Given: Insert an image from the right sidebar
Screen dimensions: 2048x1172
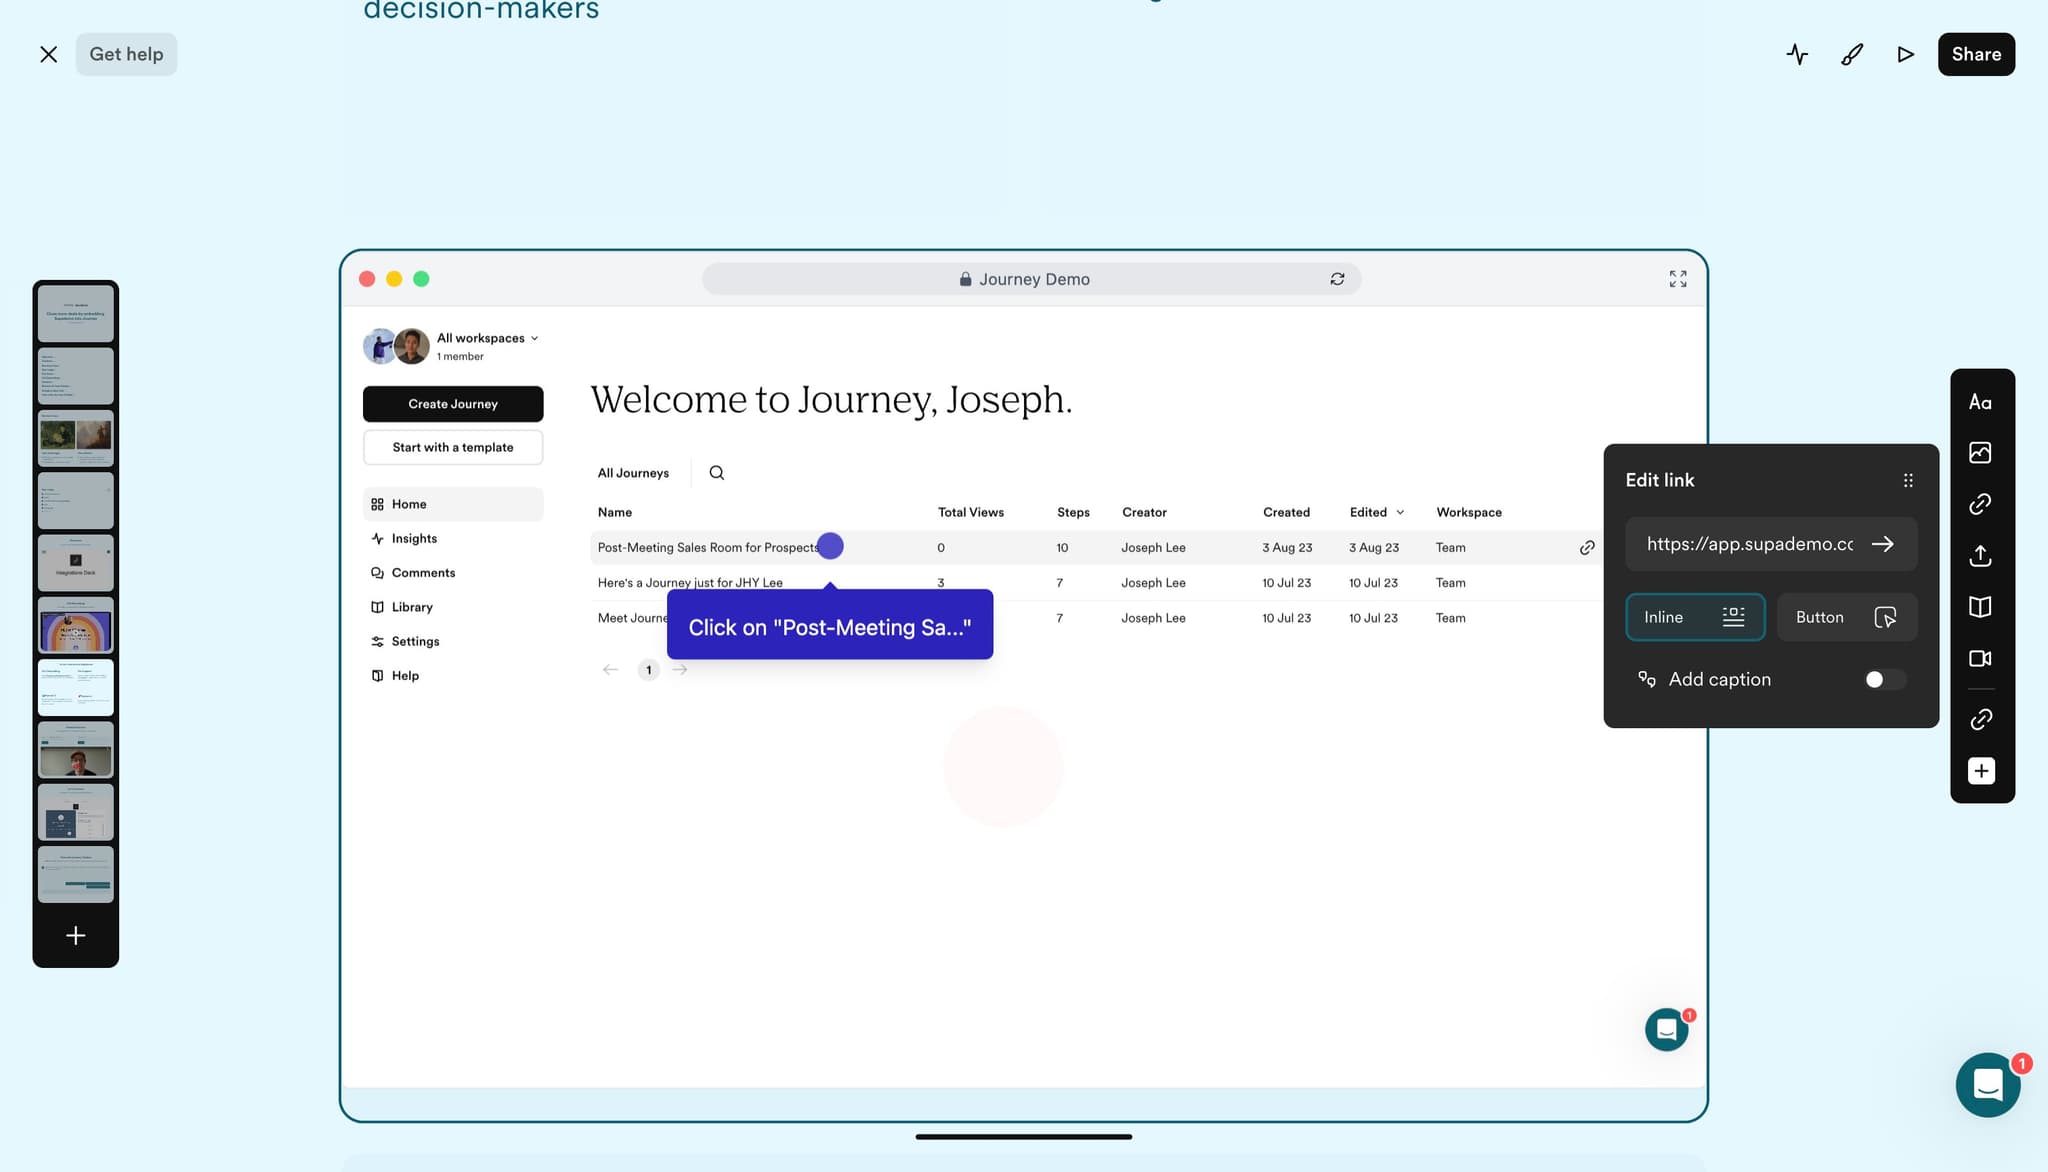Looking at the screenshot, I should point(1982,452).
